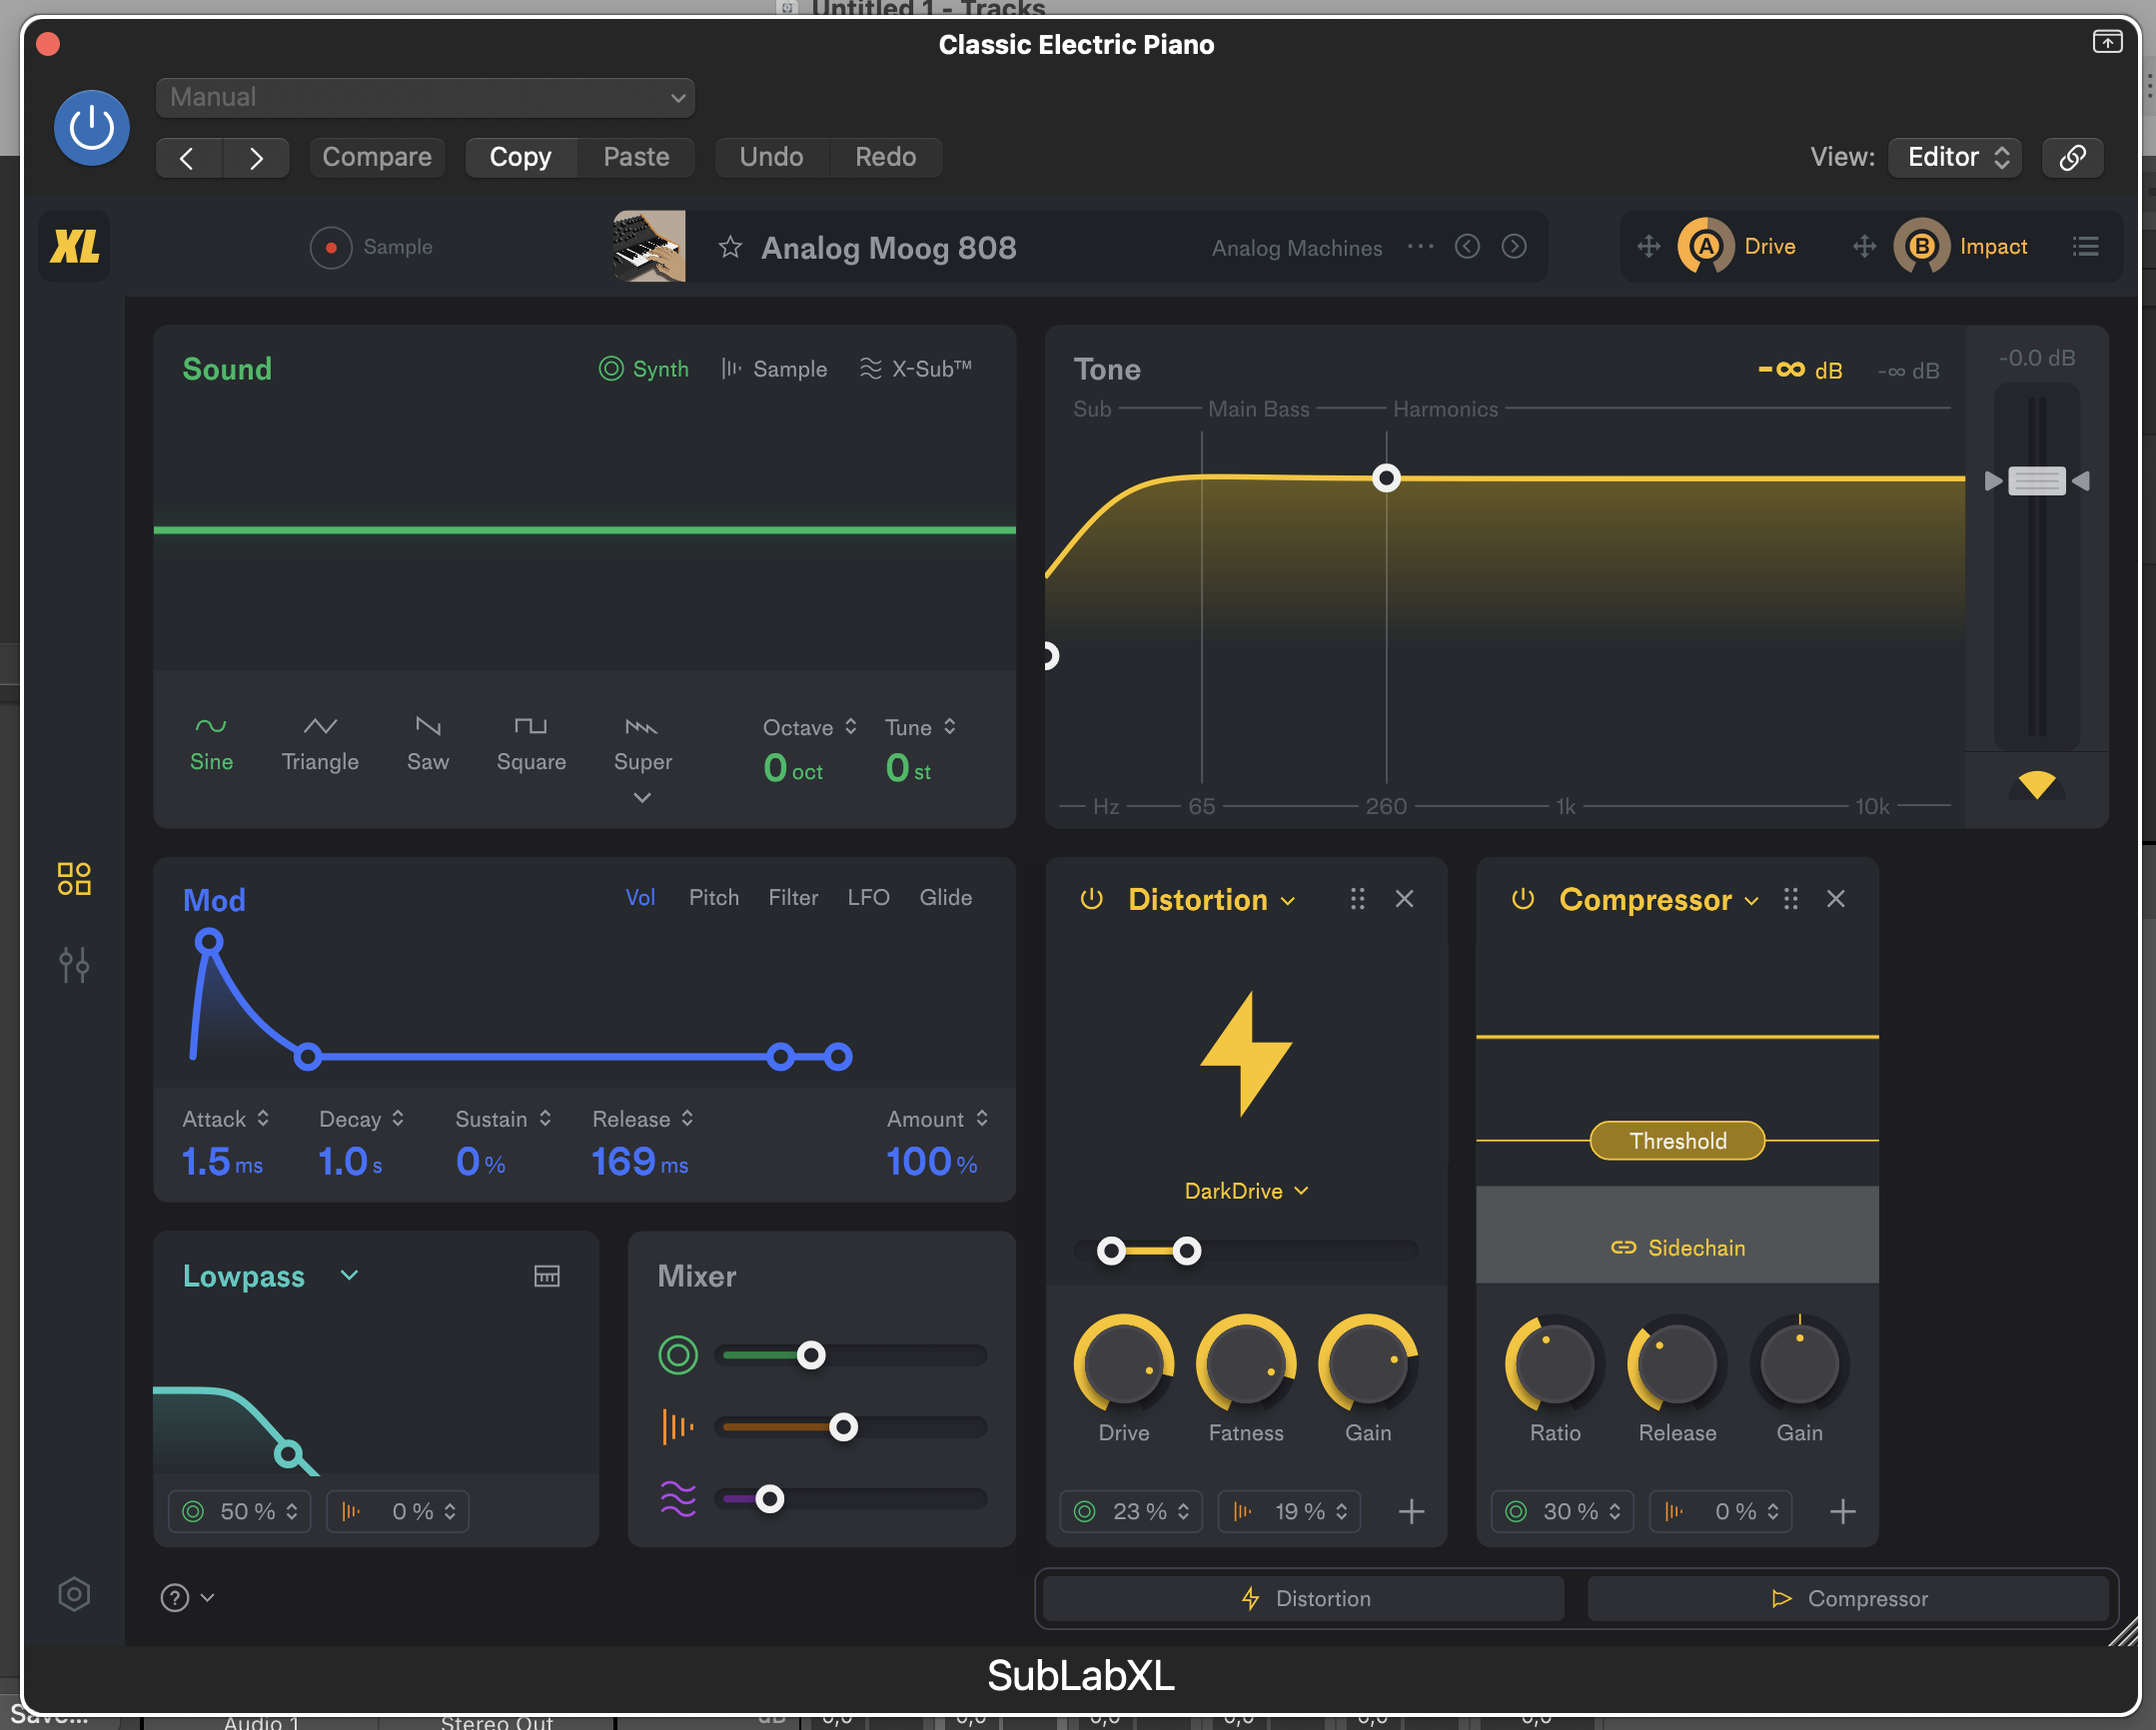Screen dimensions: 2156x1730
Task: Remove the Distortion effect with X
Action: (x=1404, y=899)
